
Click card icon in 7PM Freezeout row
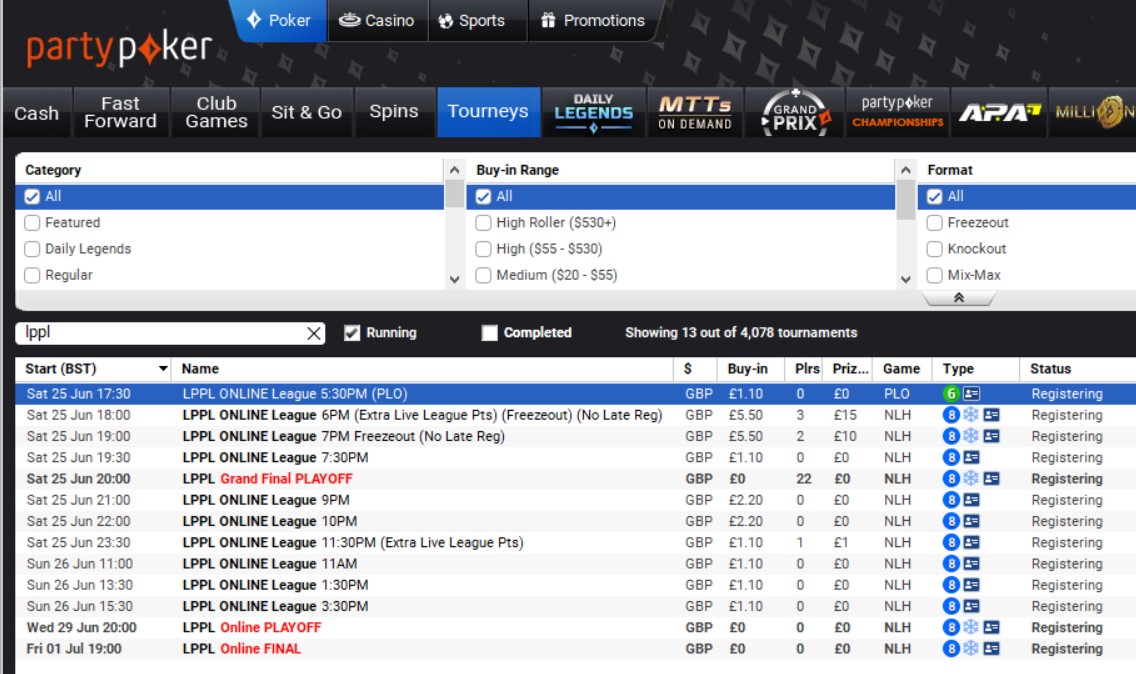pos(991,436)
